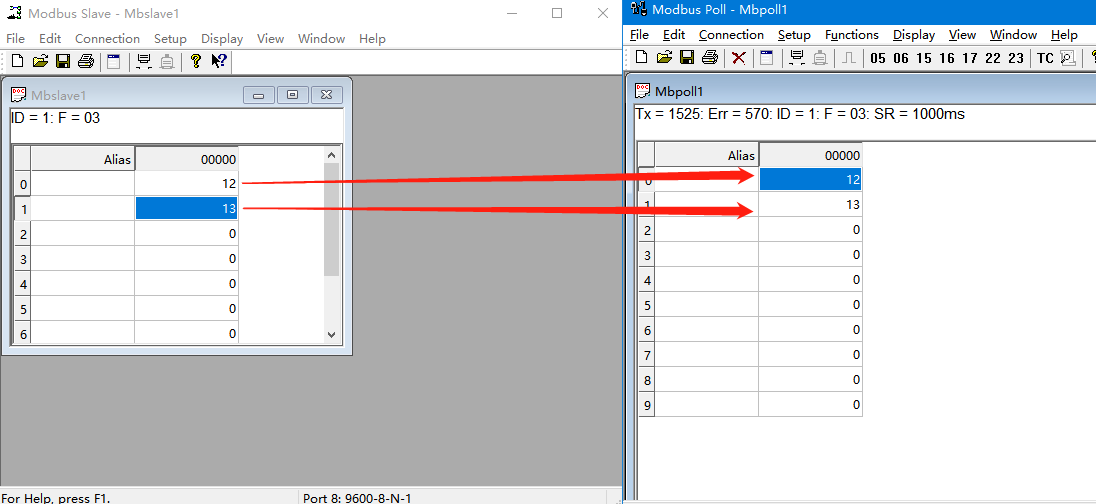Click the red X delete icon in Modbus Poll
Screen dimensions: 1096x504
pos(739,58)
